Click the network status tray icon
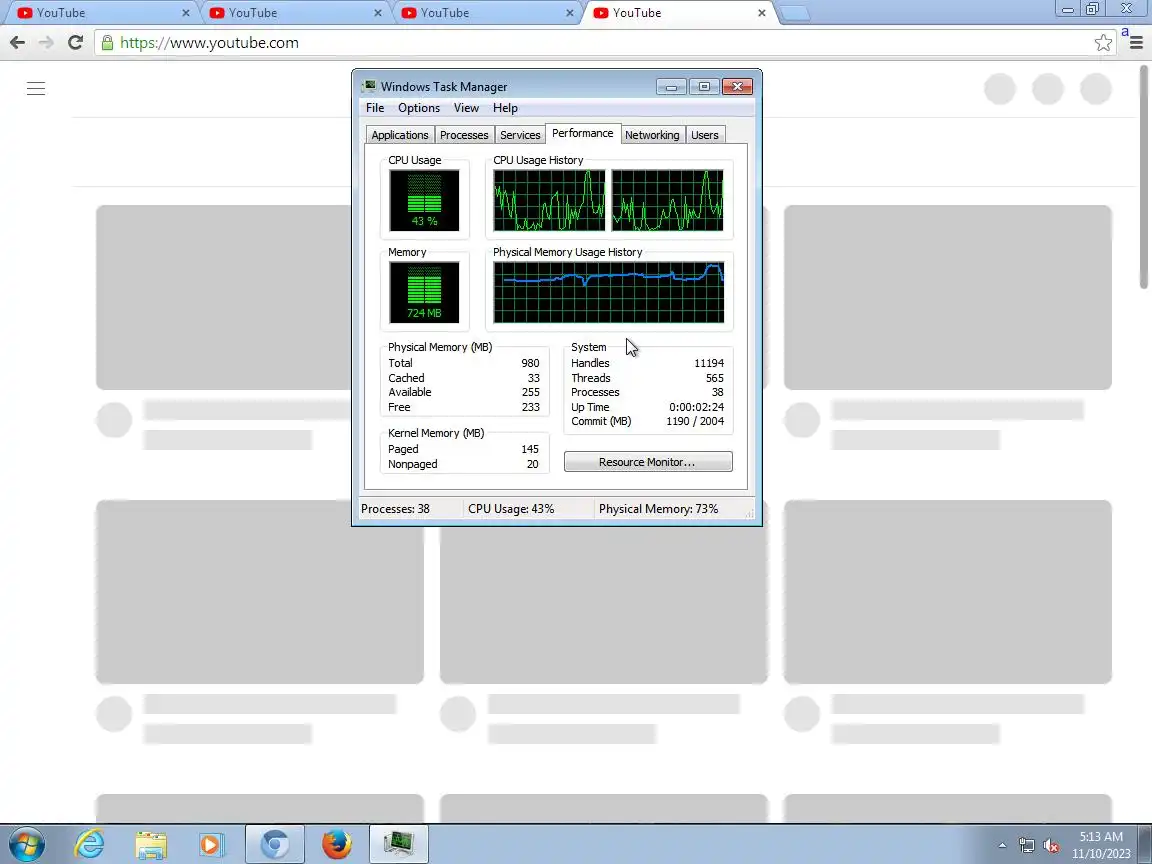Image resolution: width=1152 pixels, height=864 pixels. click(x=1026, y=846)
